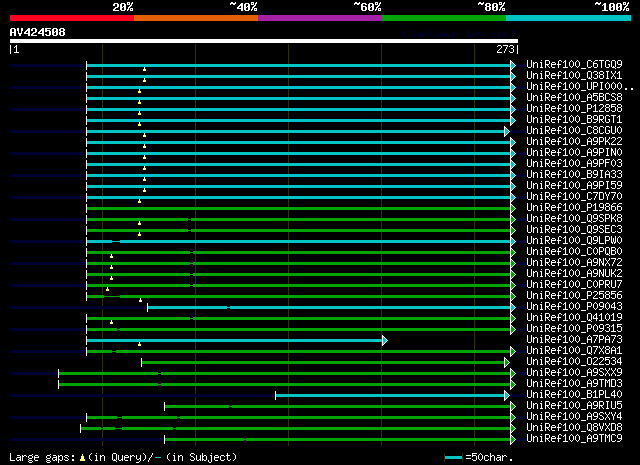Select the cyan alignment bar of UniRef100_P09043
Screen dimensions: 640x465
[x=329, y=307]
